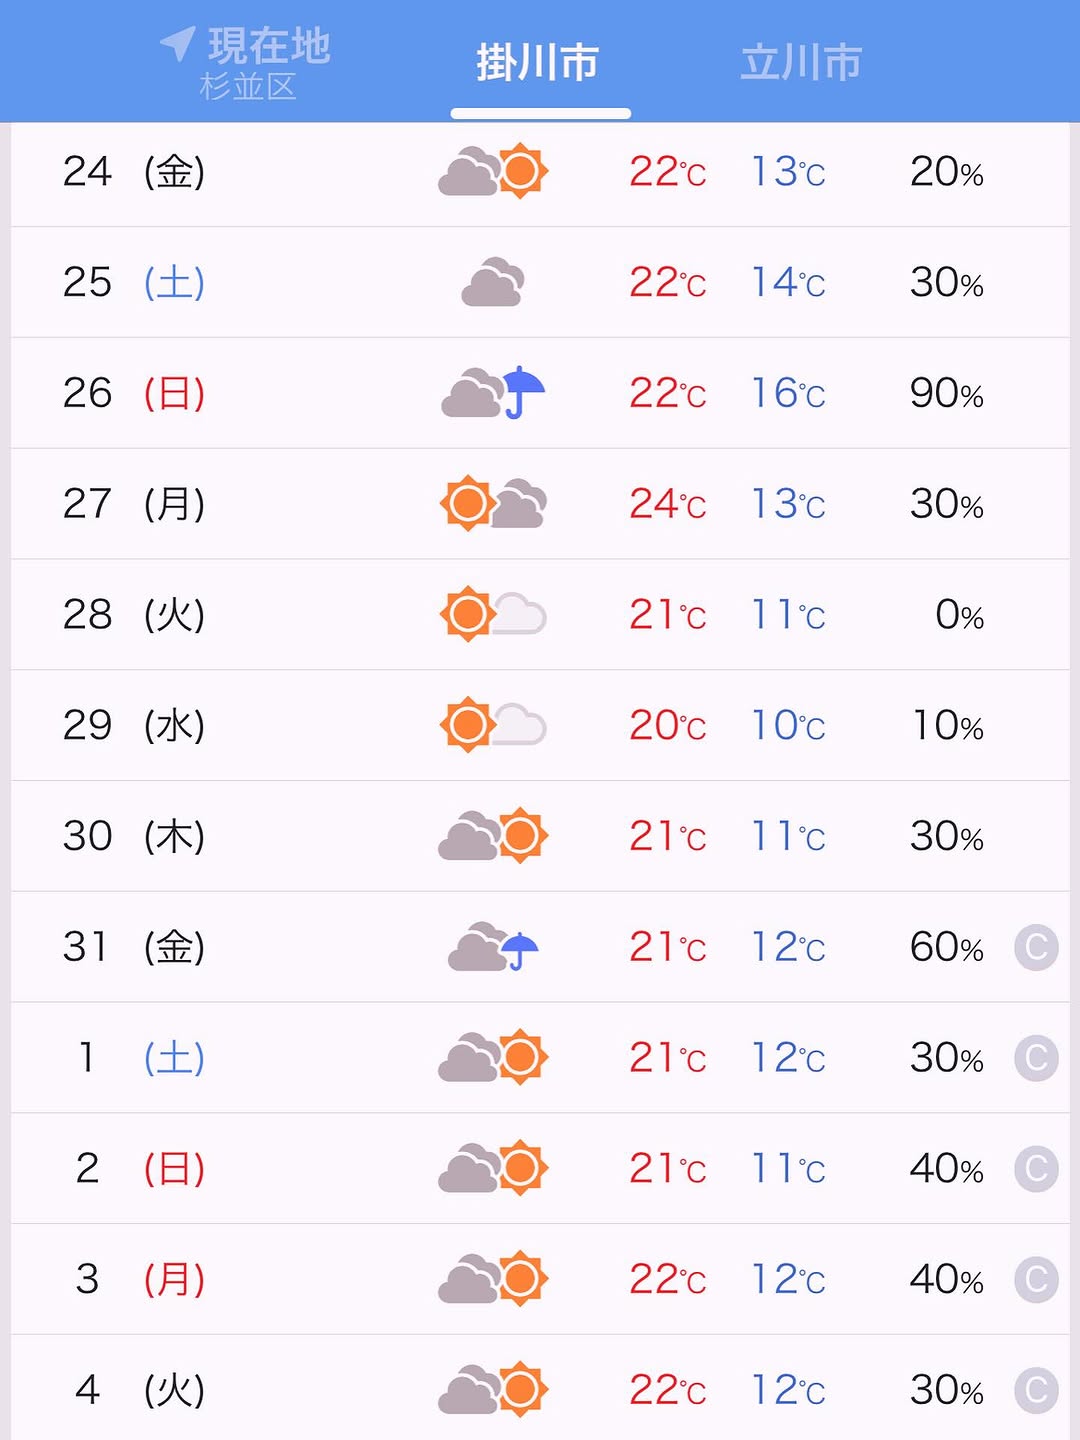Tap the C badge on the 4 (火) row
1080x1440 pixels.
click(x=1036, y=1390)
